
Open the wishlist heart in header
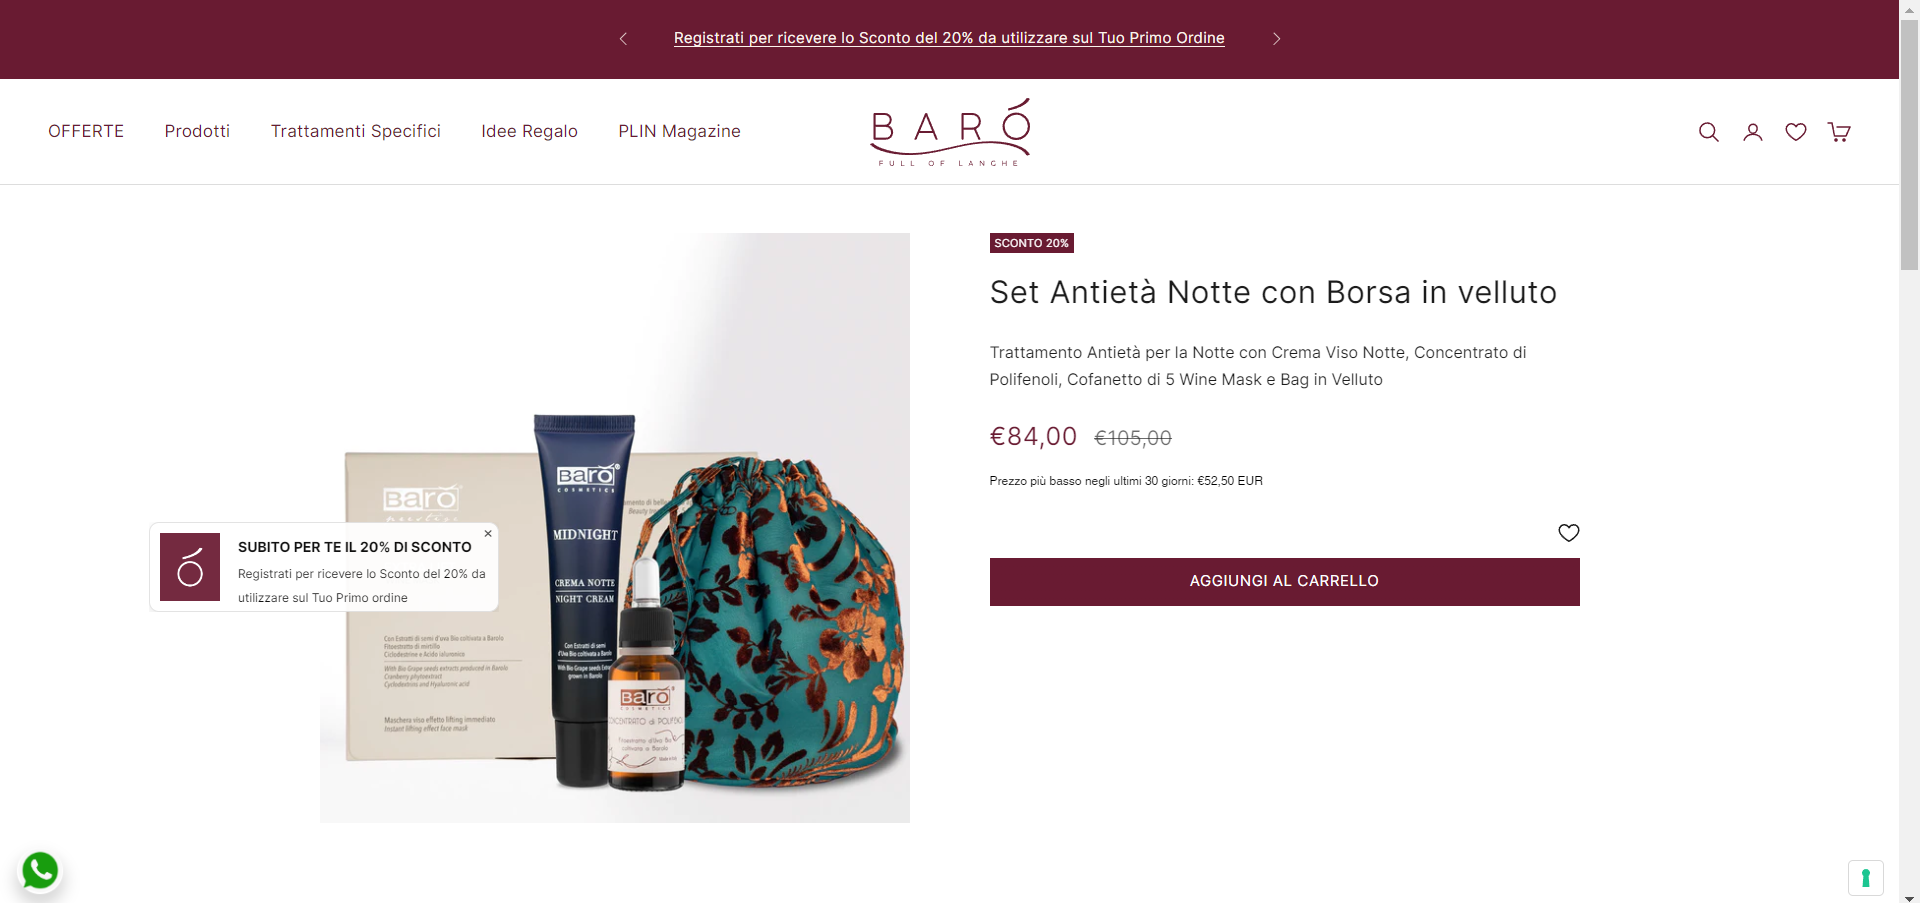1796,132
